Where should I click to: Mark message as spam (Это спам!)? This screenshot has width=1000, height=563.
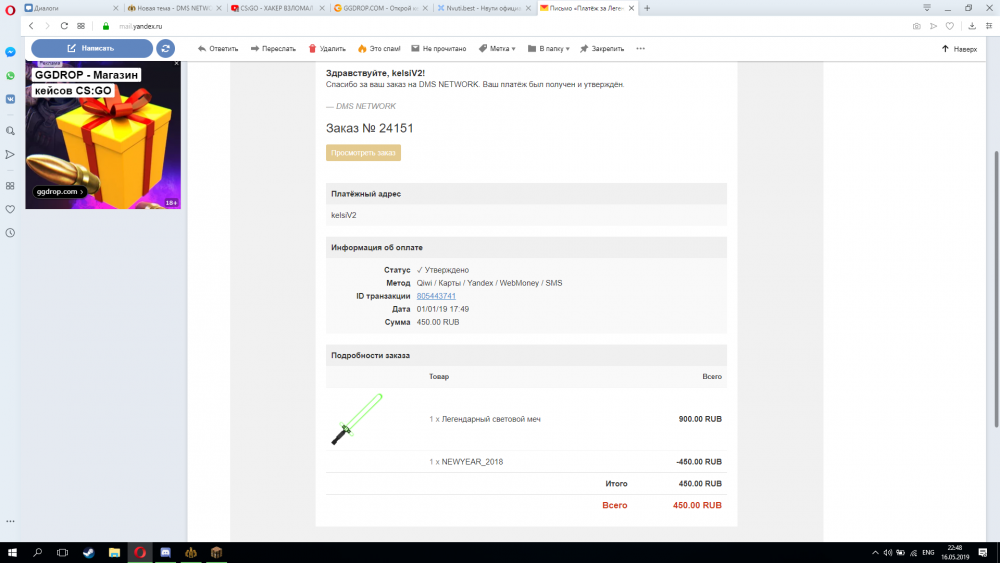[x=379, y=48]
